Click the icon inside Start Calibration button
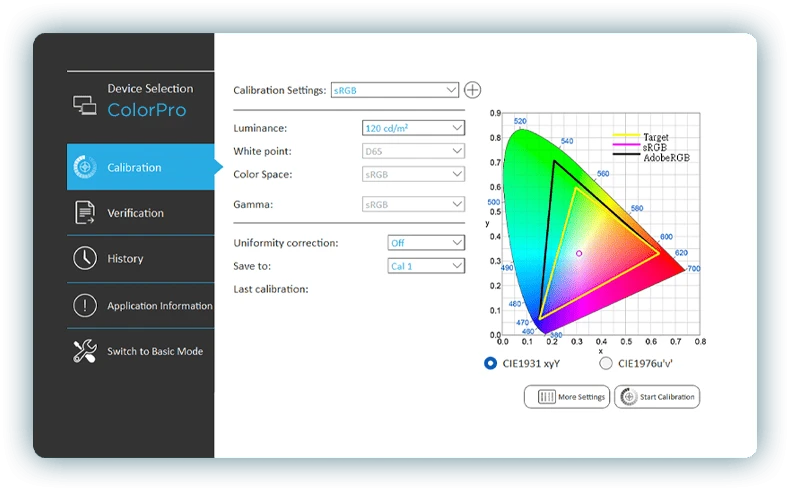The width and height of the screenshot is (790, 491). click(x=628, y=397)
